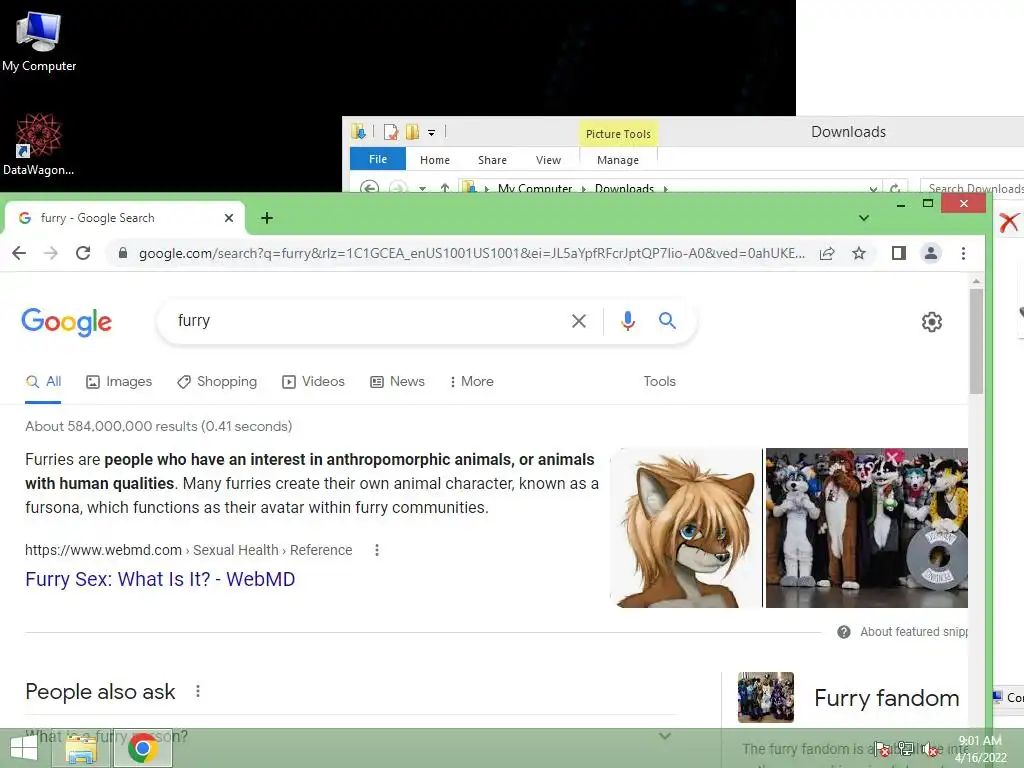Click About featured snippets help icon
Viewport: 1024px width, 768px height.
coord(844,632)
